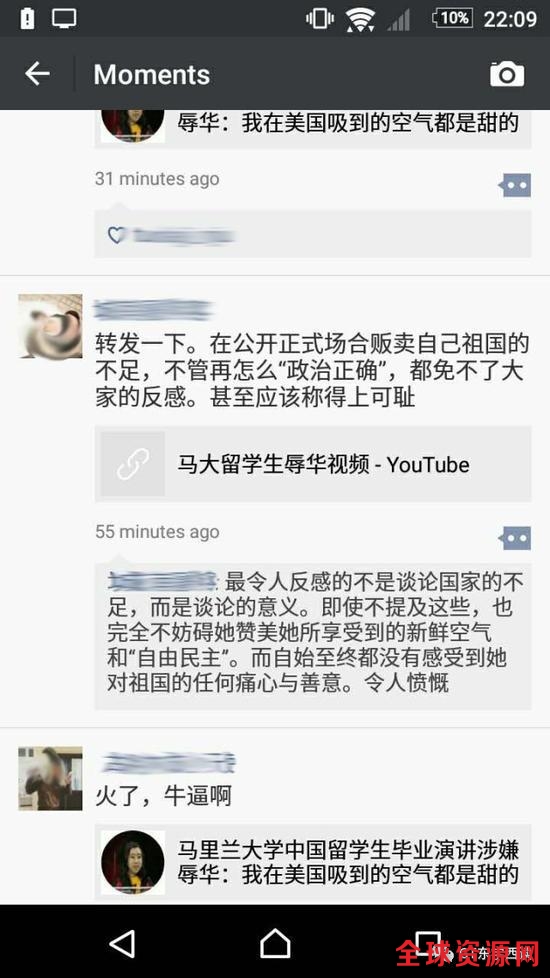Tap blurred username above 火了，牛逼啊 post
The image size is (550, 978).
[168, 762]
